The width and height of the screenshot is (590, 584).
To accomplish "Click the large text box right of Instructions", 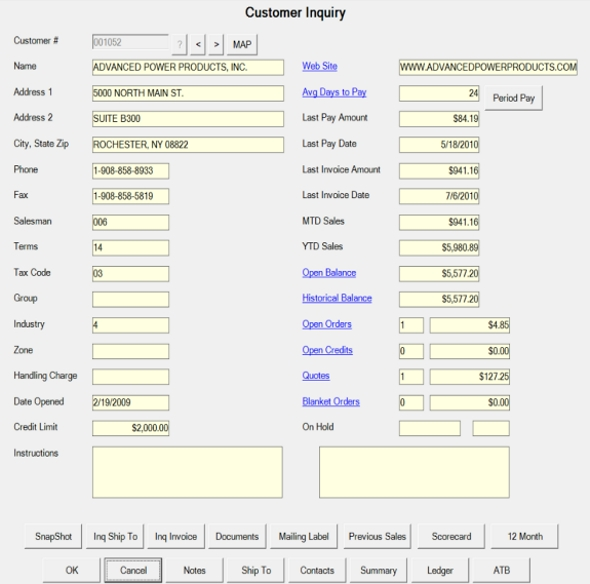I will click(414, 472).
